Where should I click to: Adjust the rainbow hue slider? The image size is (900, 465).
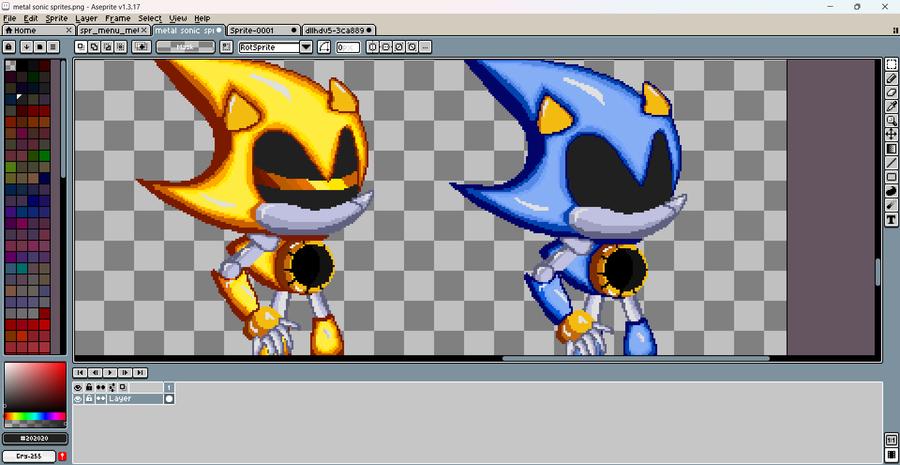point(36,416)
